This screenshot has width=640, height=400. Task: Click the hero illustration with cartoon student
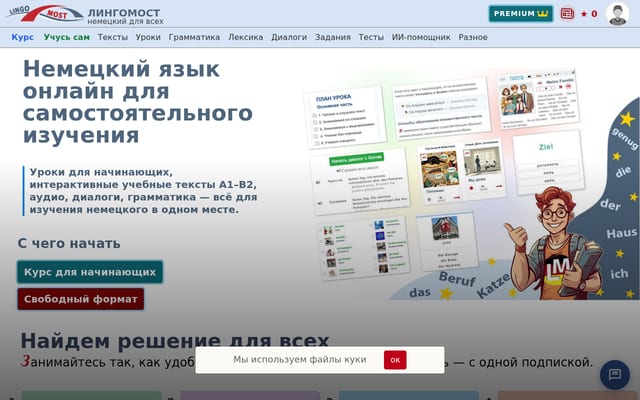(471, 184)
